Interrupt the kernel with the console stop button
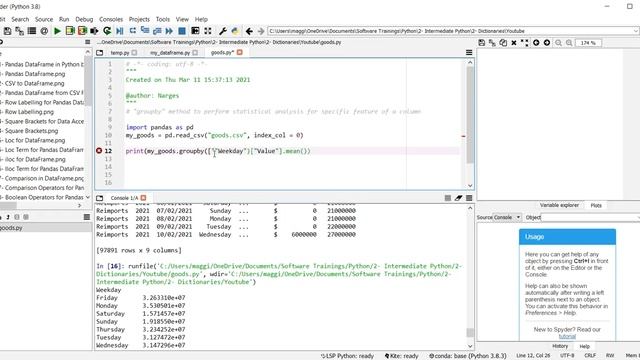Viewport: 640px width, 360px height. pyautogui.click(x=448, y=198)
